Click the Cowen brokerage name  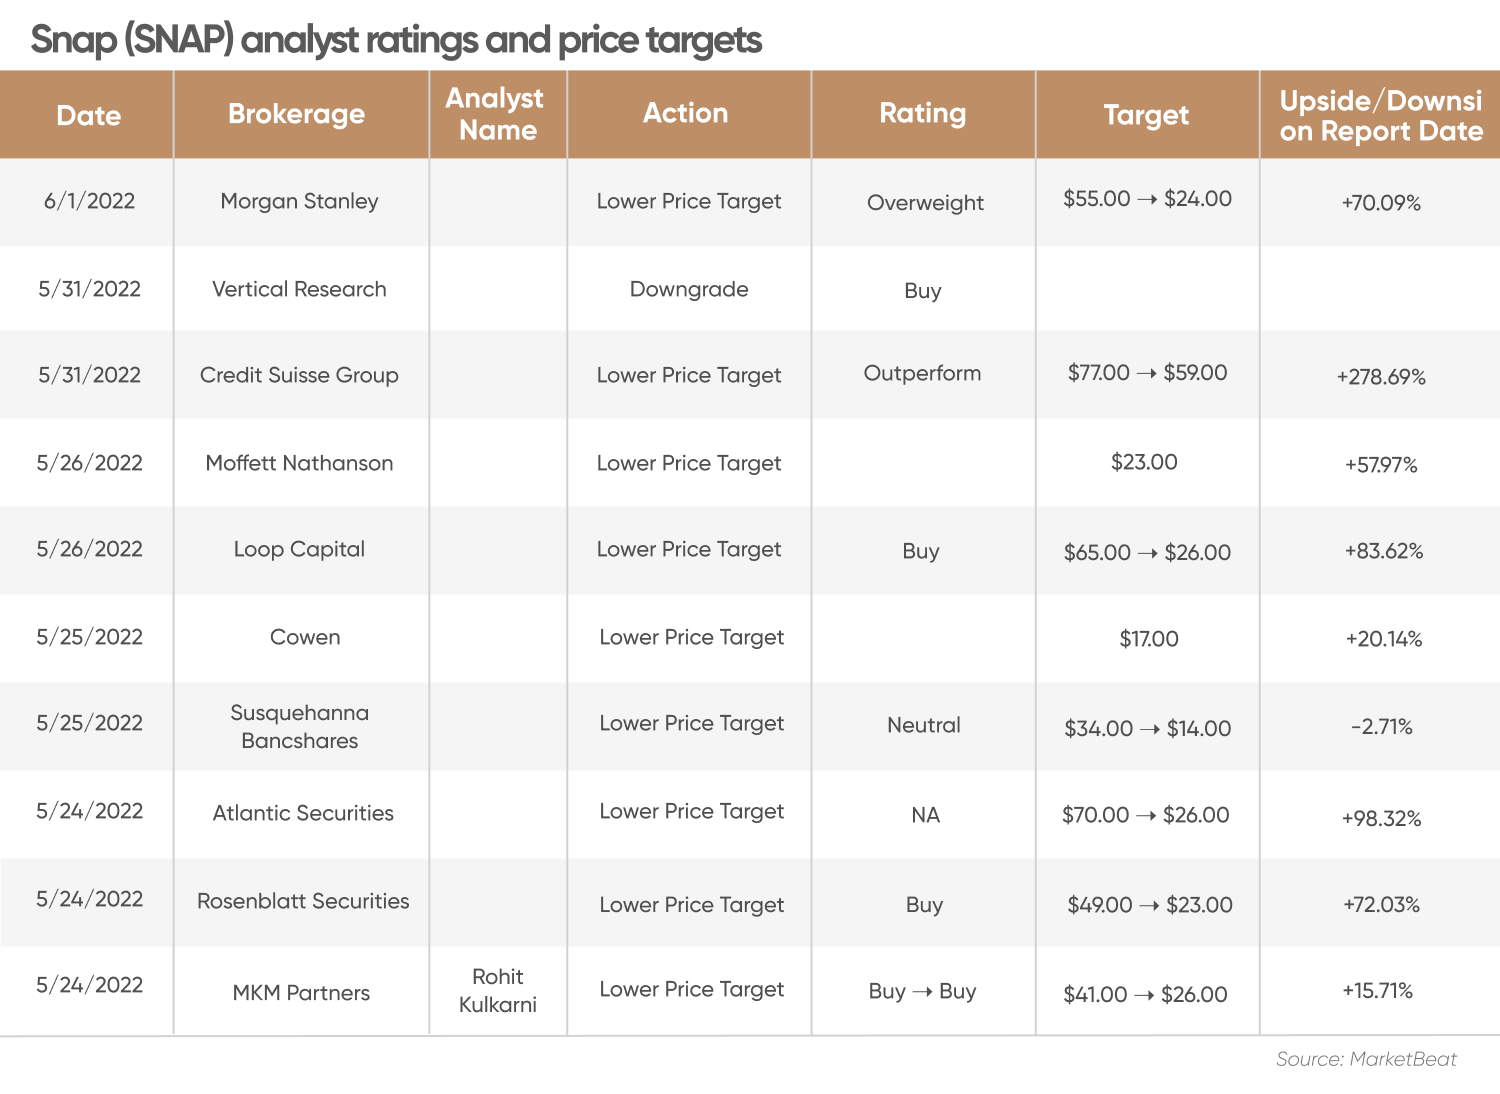pyautogui.click(x=305, y=637)
